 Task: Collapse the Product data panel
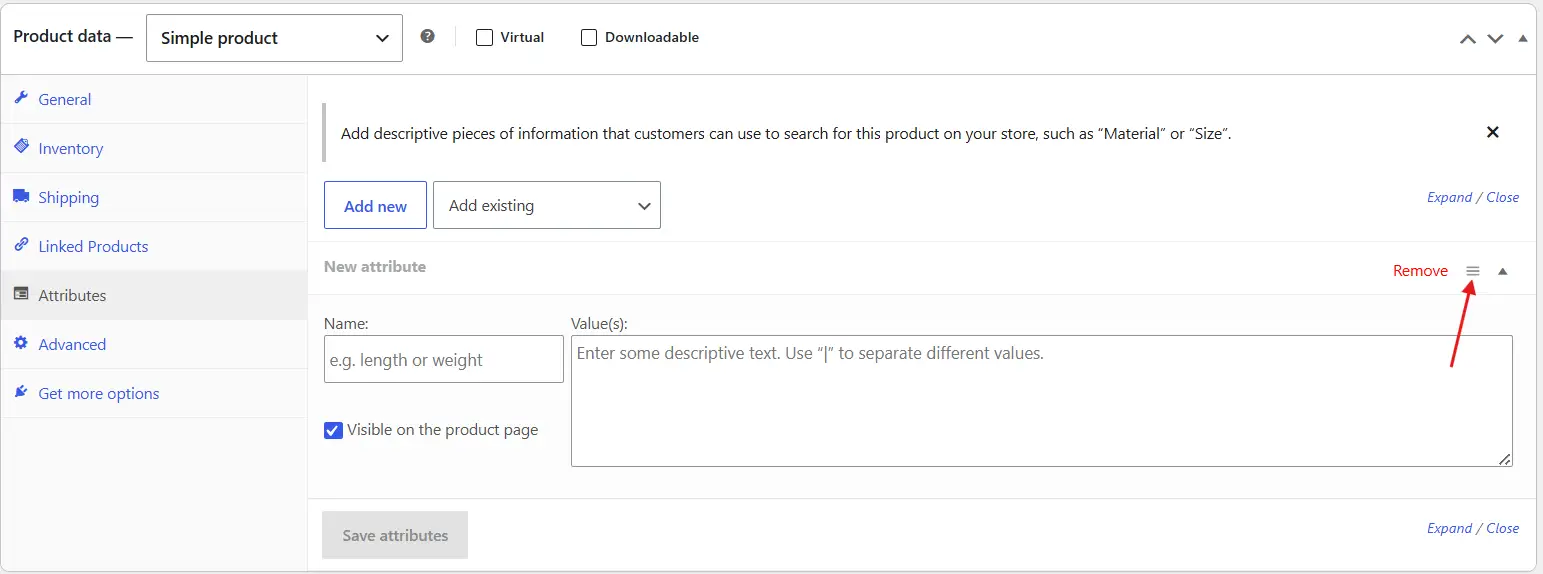1523,39
